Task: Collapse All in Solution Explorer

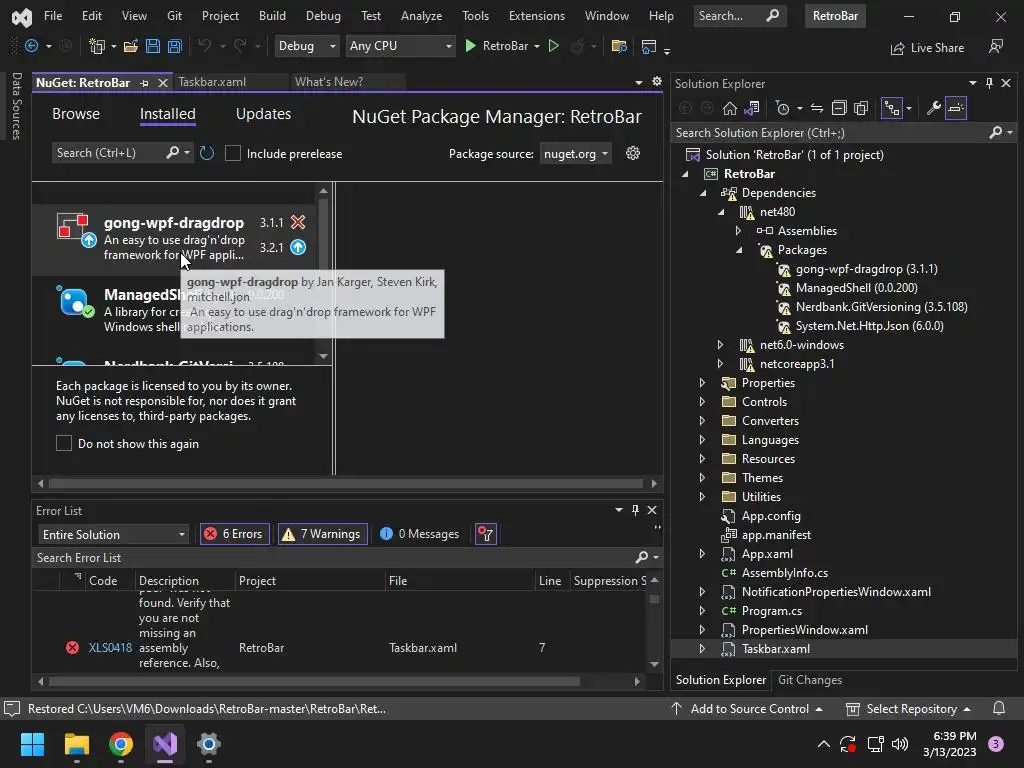Action: click(x=839, y=108)
